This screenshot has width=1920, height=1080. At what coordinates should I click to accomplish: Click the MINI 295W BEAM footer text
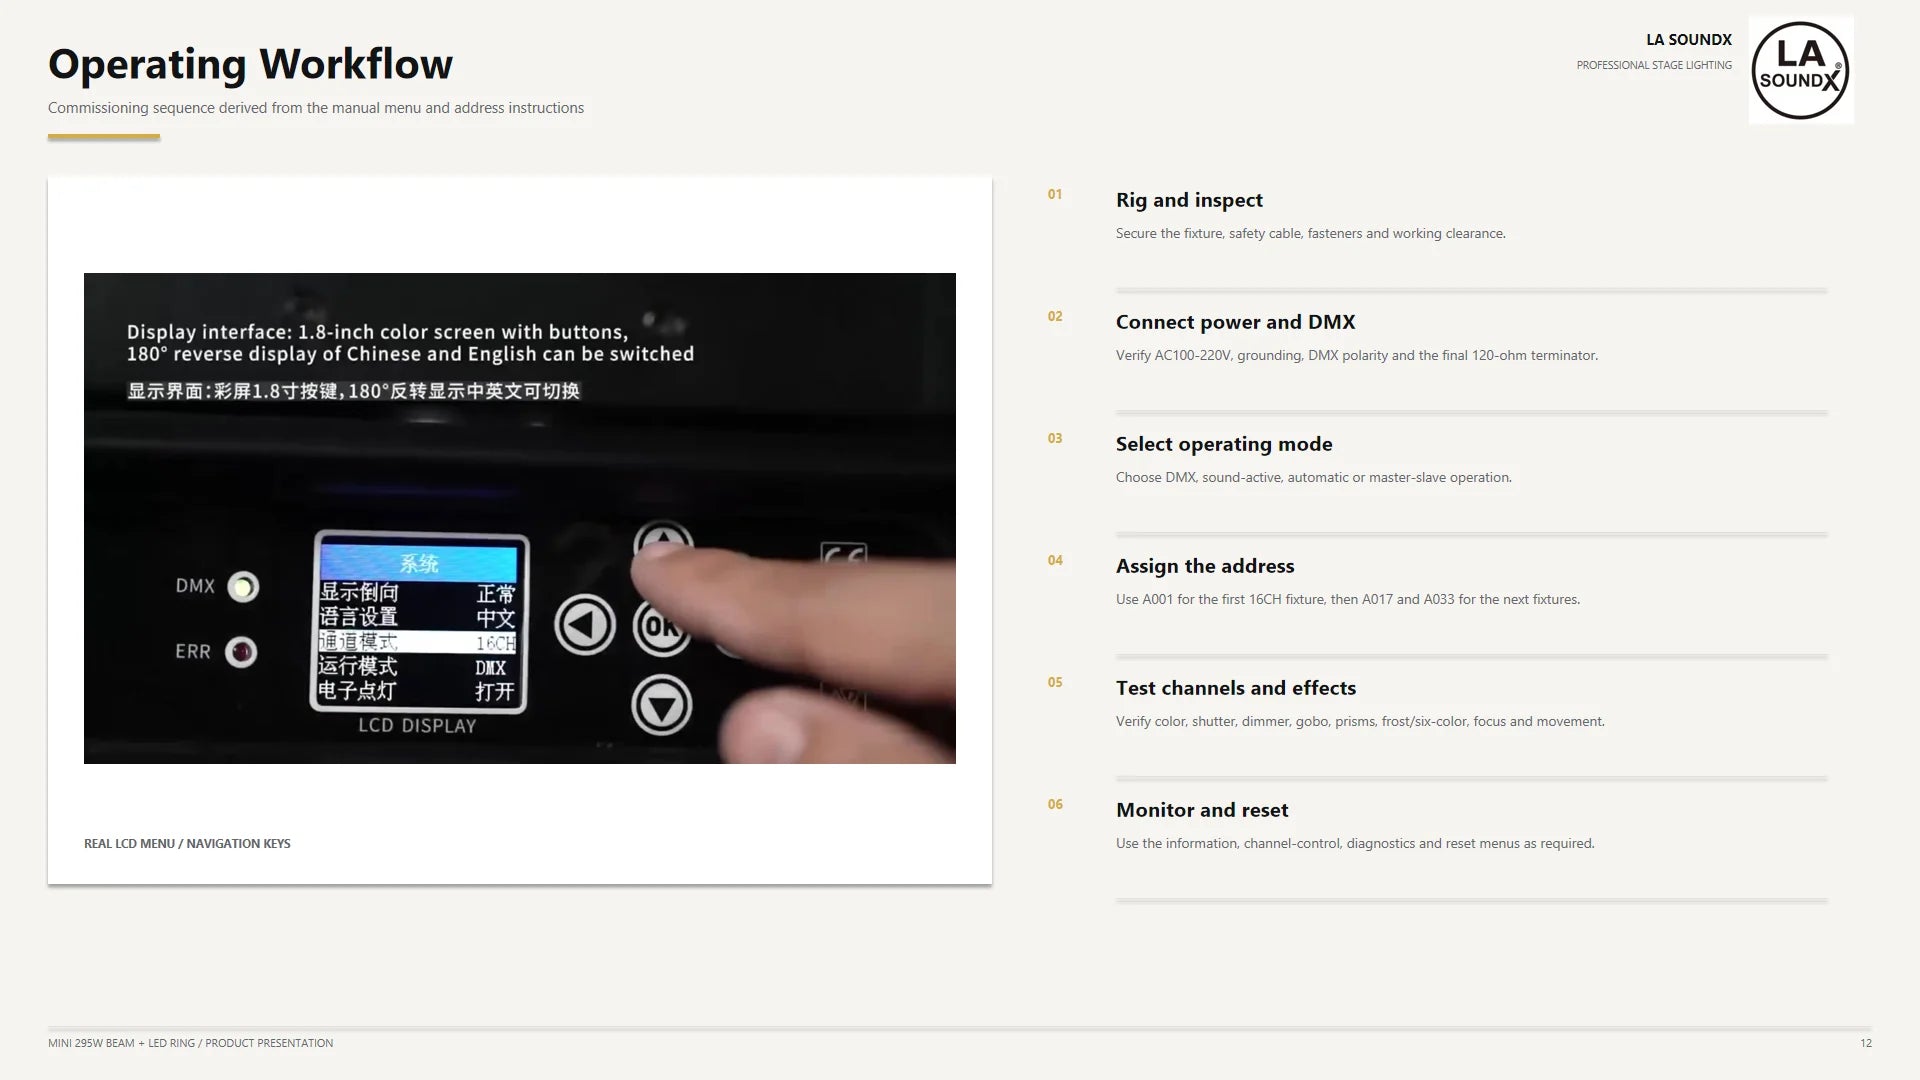tap(190, 1043)
